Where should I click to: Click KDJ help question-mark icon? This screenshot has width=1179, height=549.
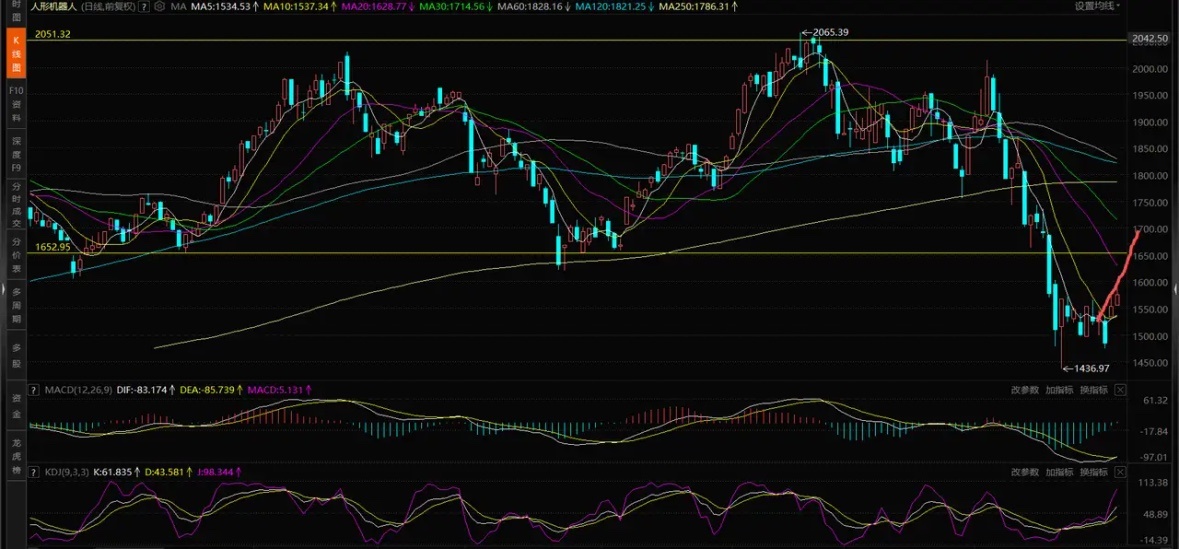33,472
